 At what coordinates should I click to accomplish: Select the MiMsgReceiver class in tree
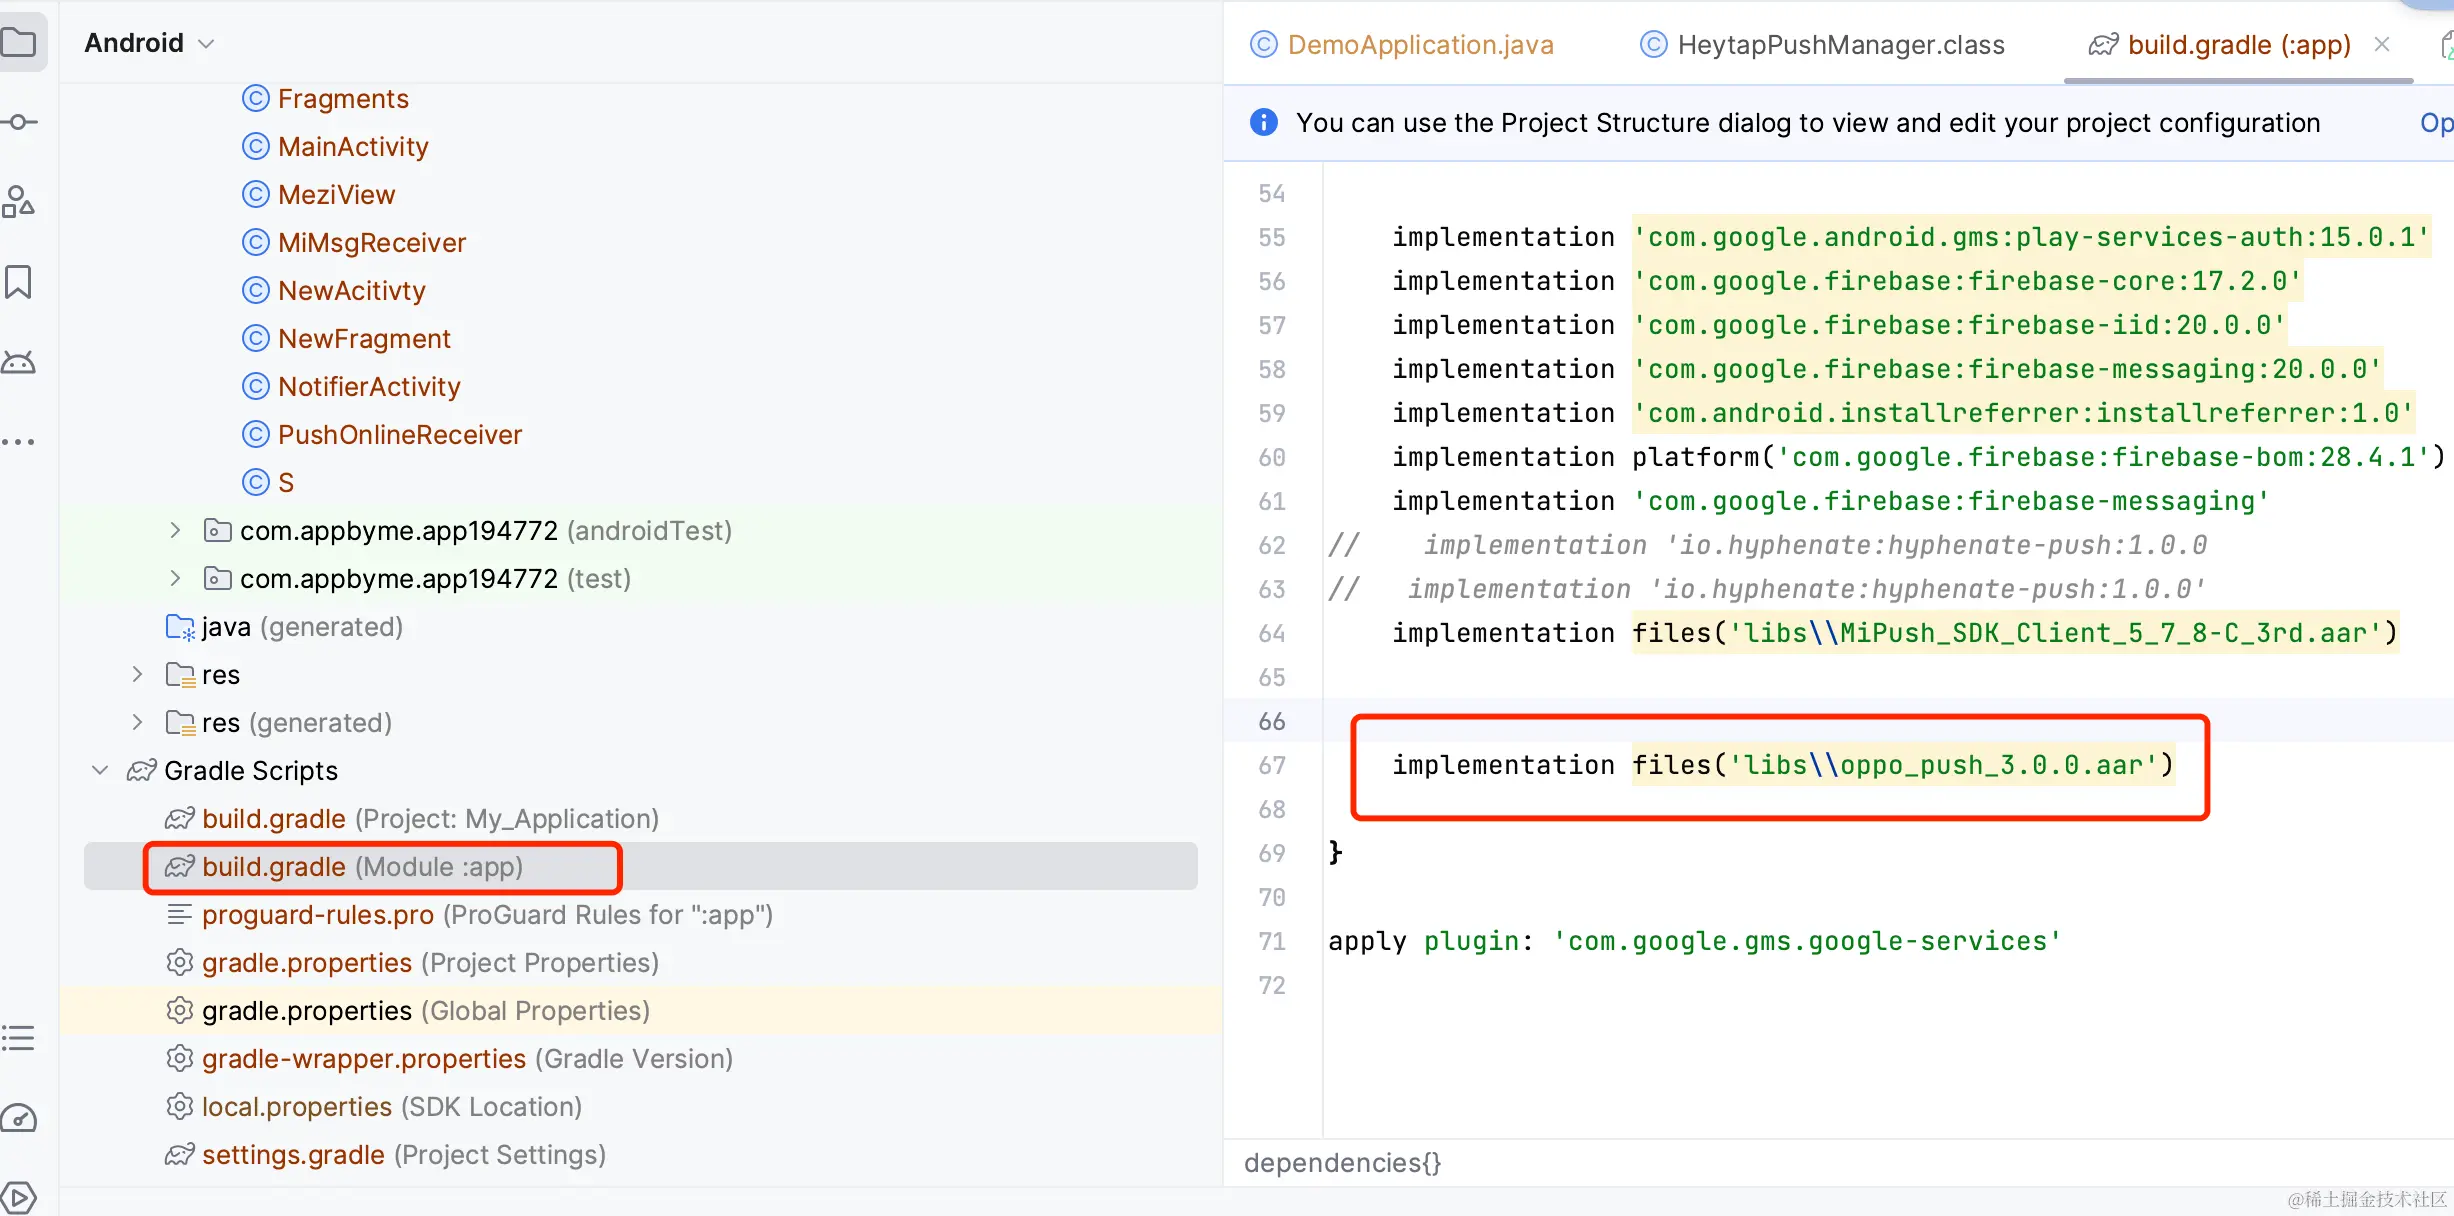point(371,243)
